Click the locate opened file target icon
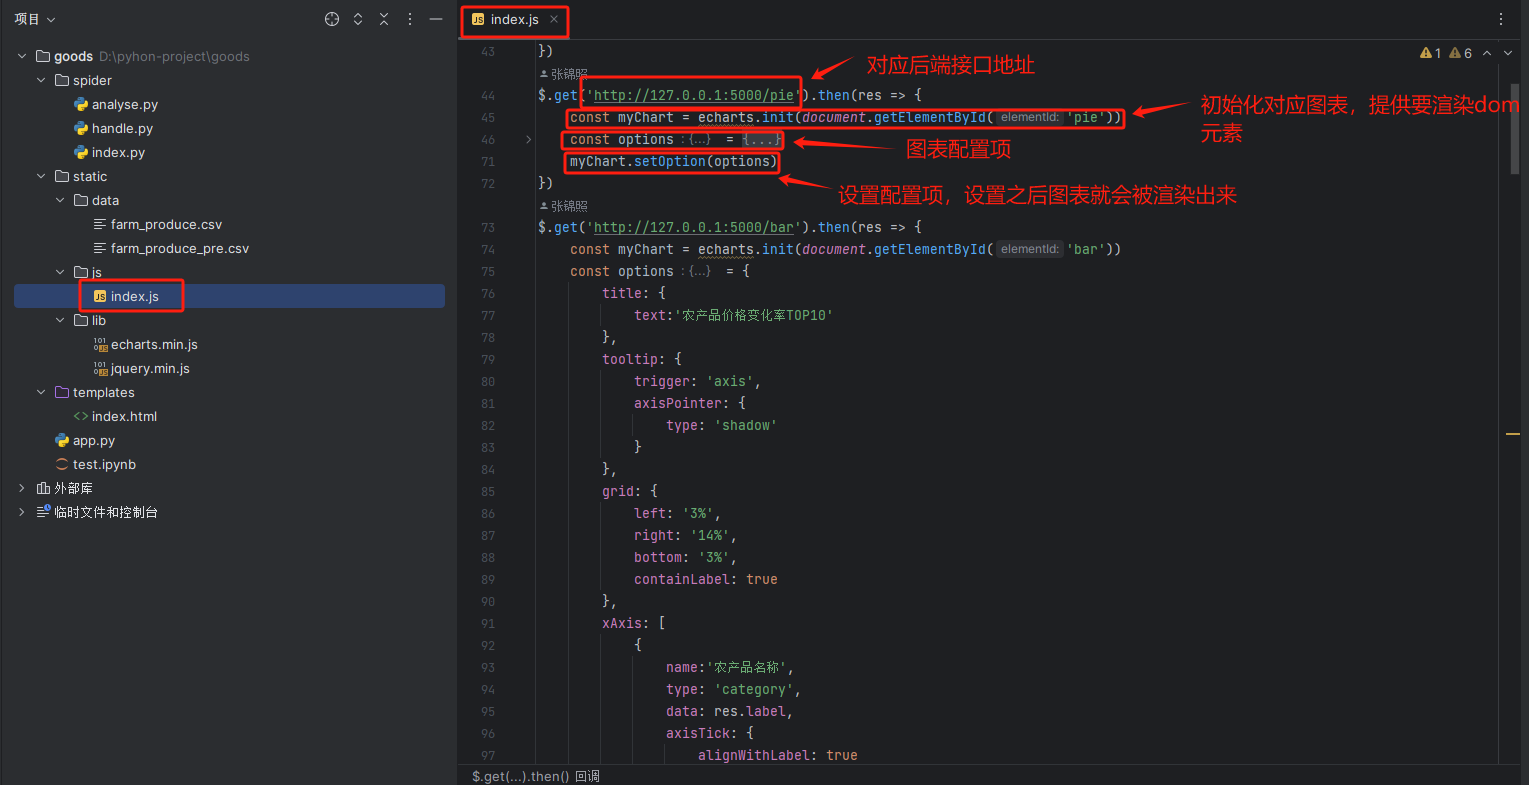This screenshot has height=785, width=1529. tap(332, 19)
